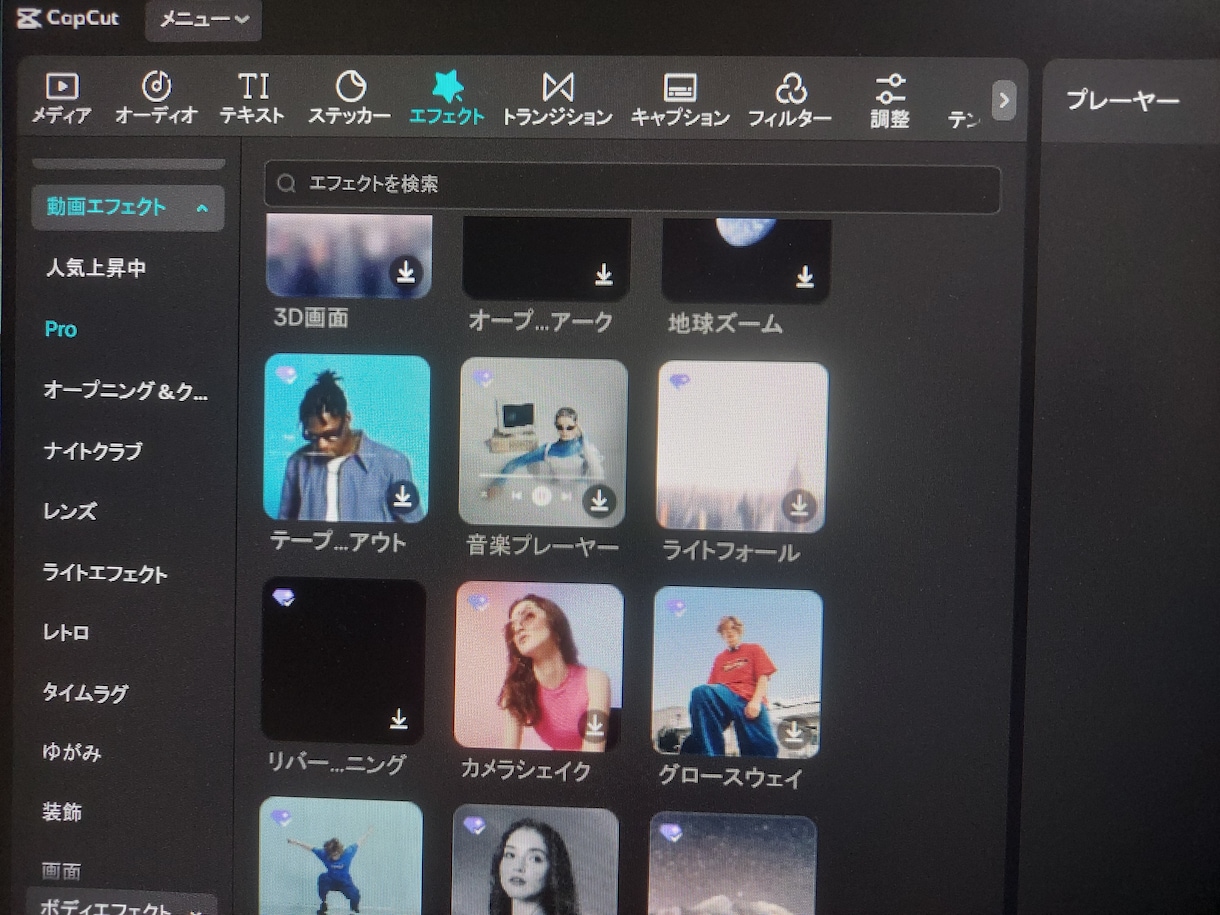Click the search magnifier icon
Screen dimensions: 1220x915
287,184
